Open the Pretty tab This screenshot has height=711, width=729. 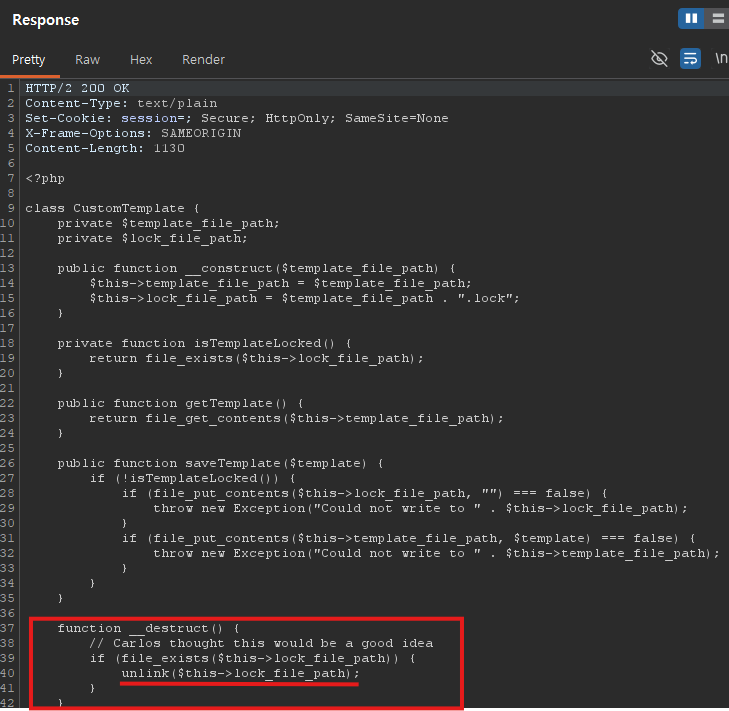(x=28, y=60)
